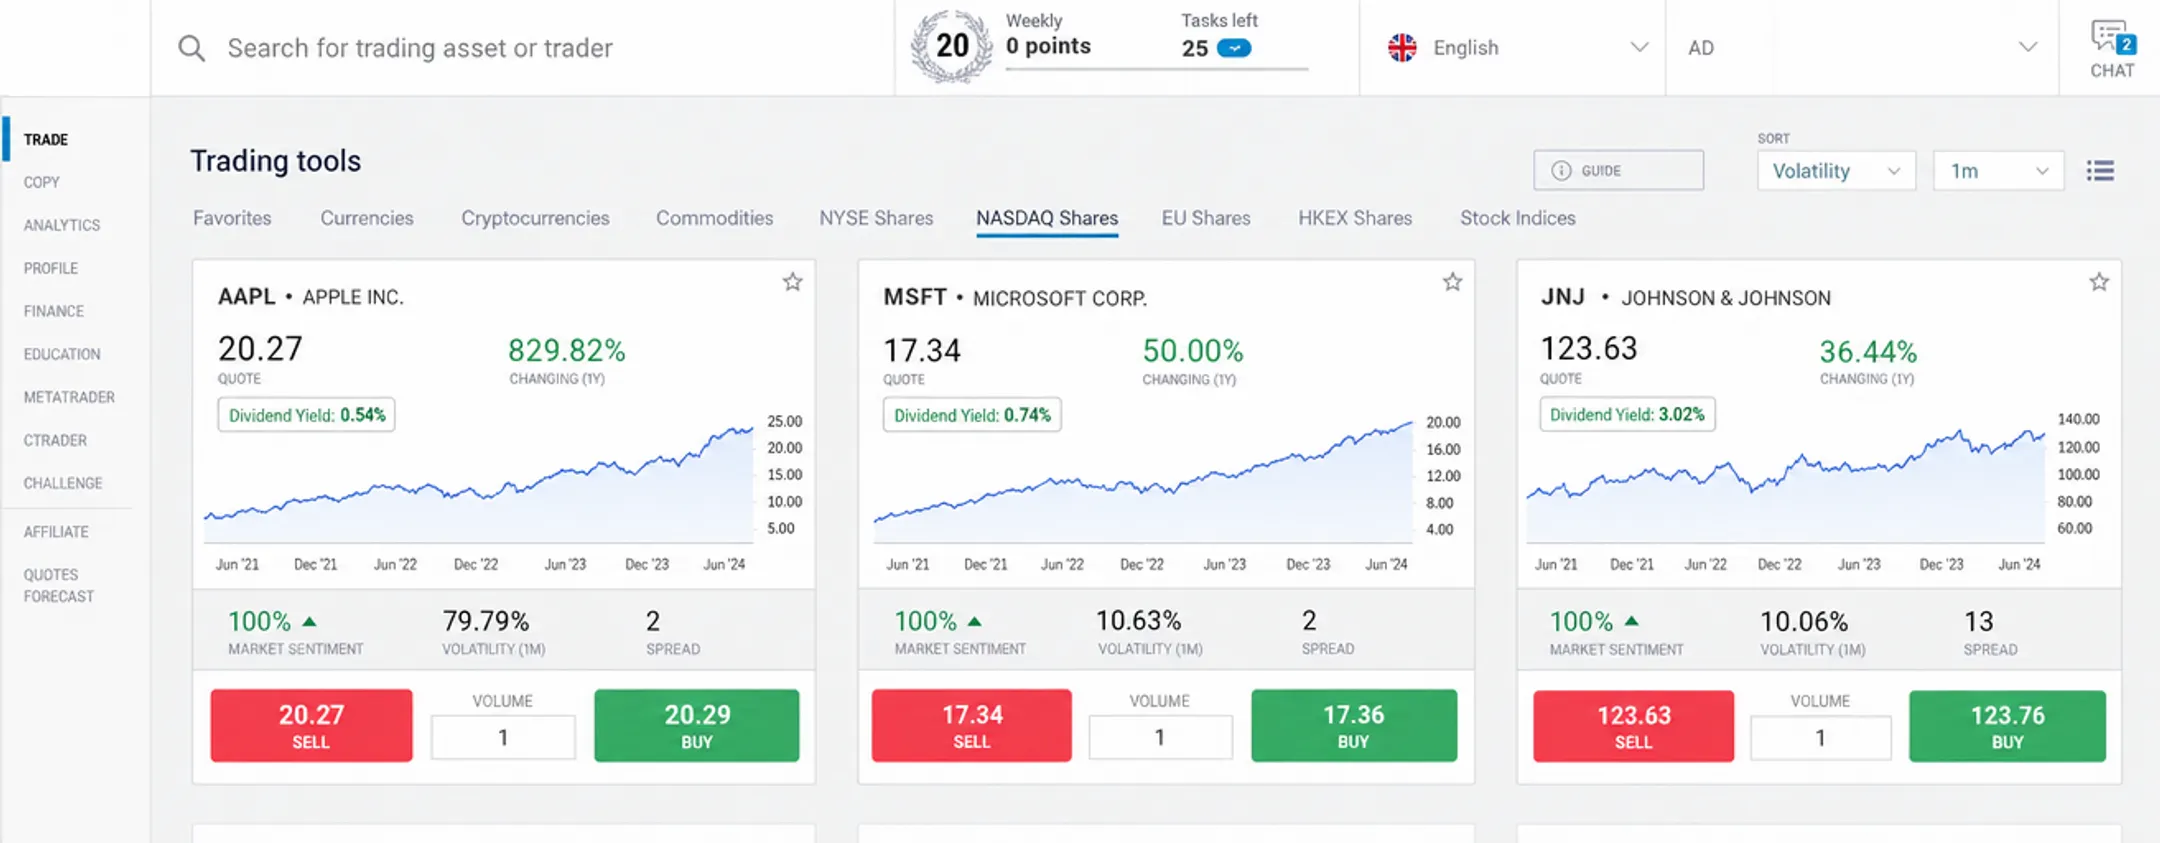Switch to list view icon
The height and width of the screenshot is (843, 2160).
(x=2100, y=171)
